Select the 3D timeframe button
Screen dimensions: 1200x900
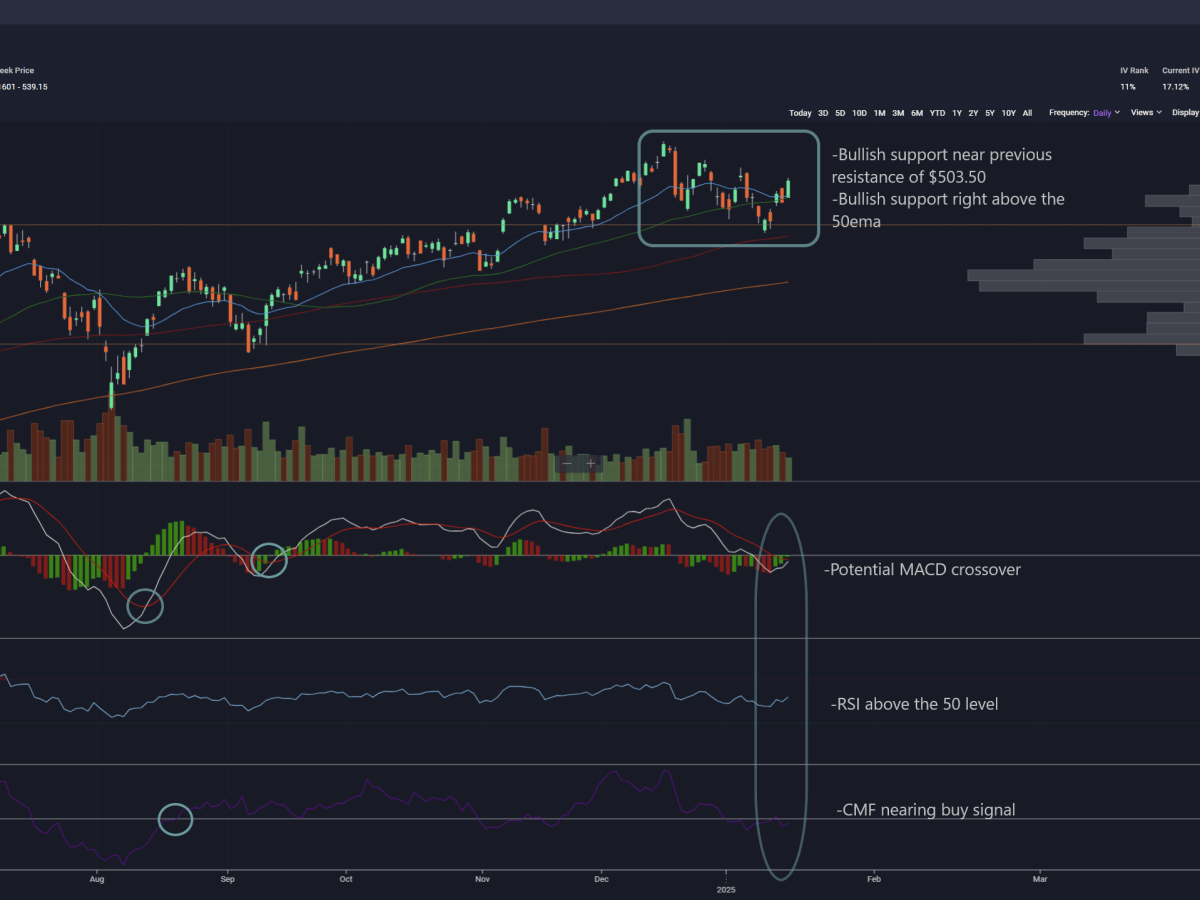[822, 113]
